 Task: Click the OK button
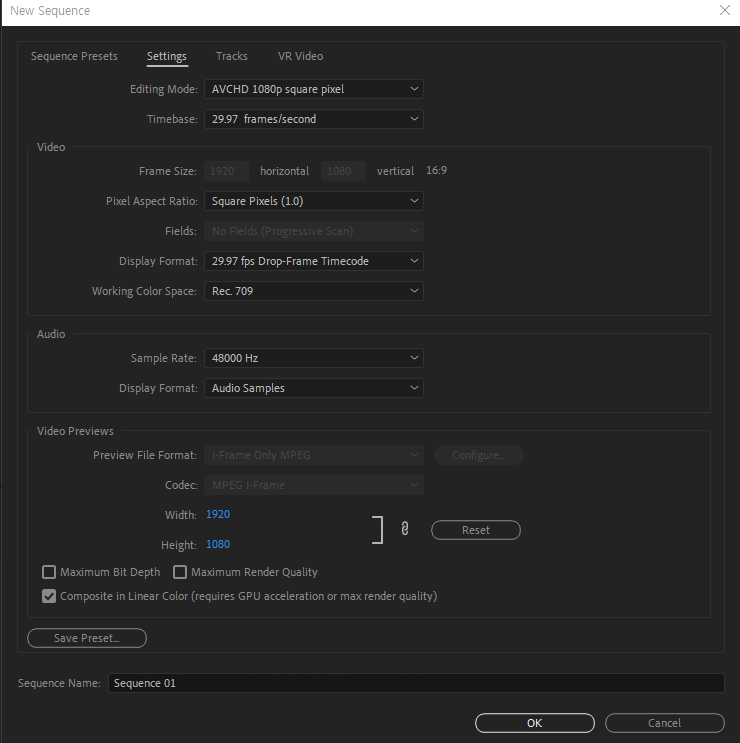pyautogui.click(x=535, y=723)
